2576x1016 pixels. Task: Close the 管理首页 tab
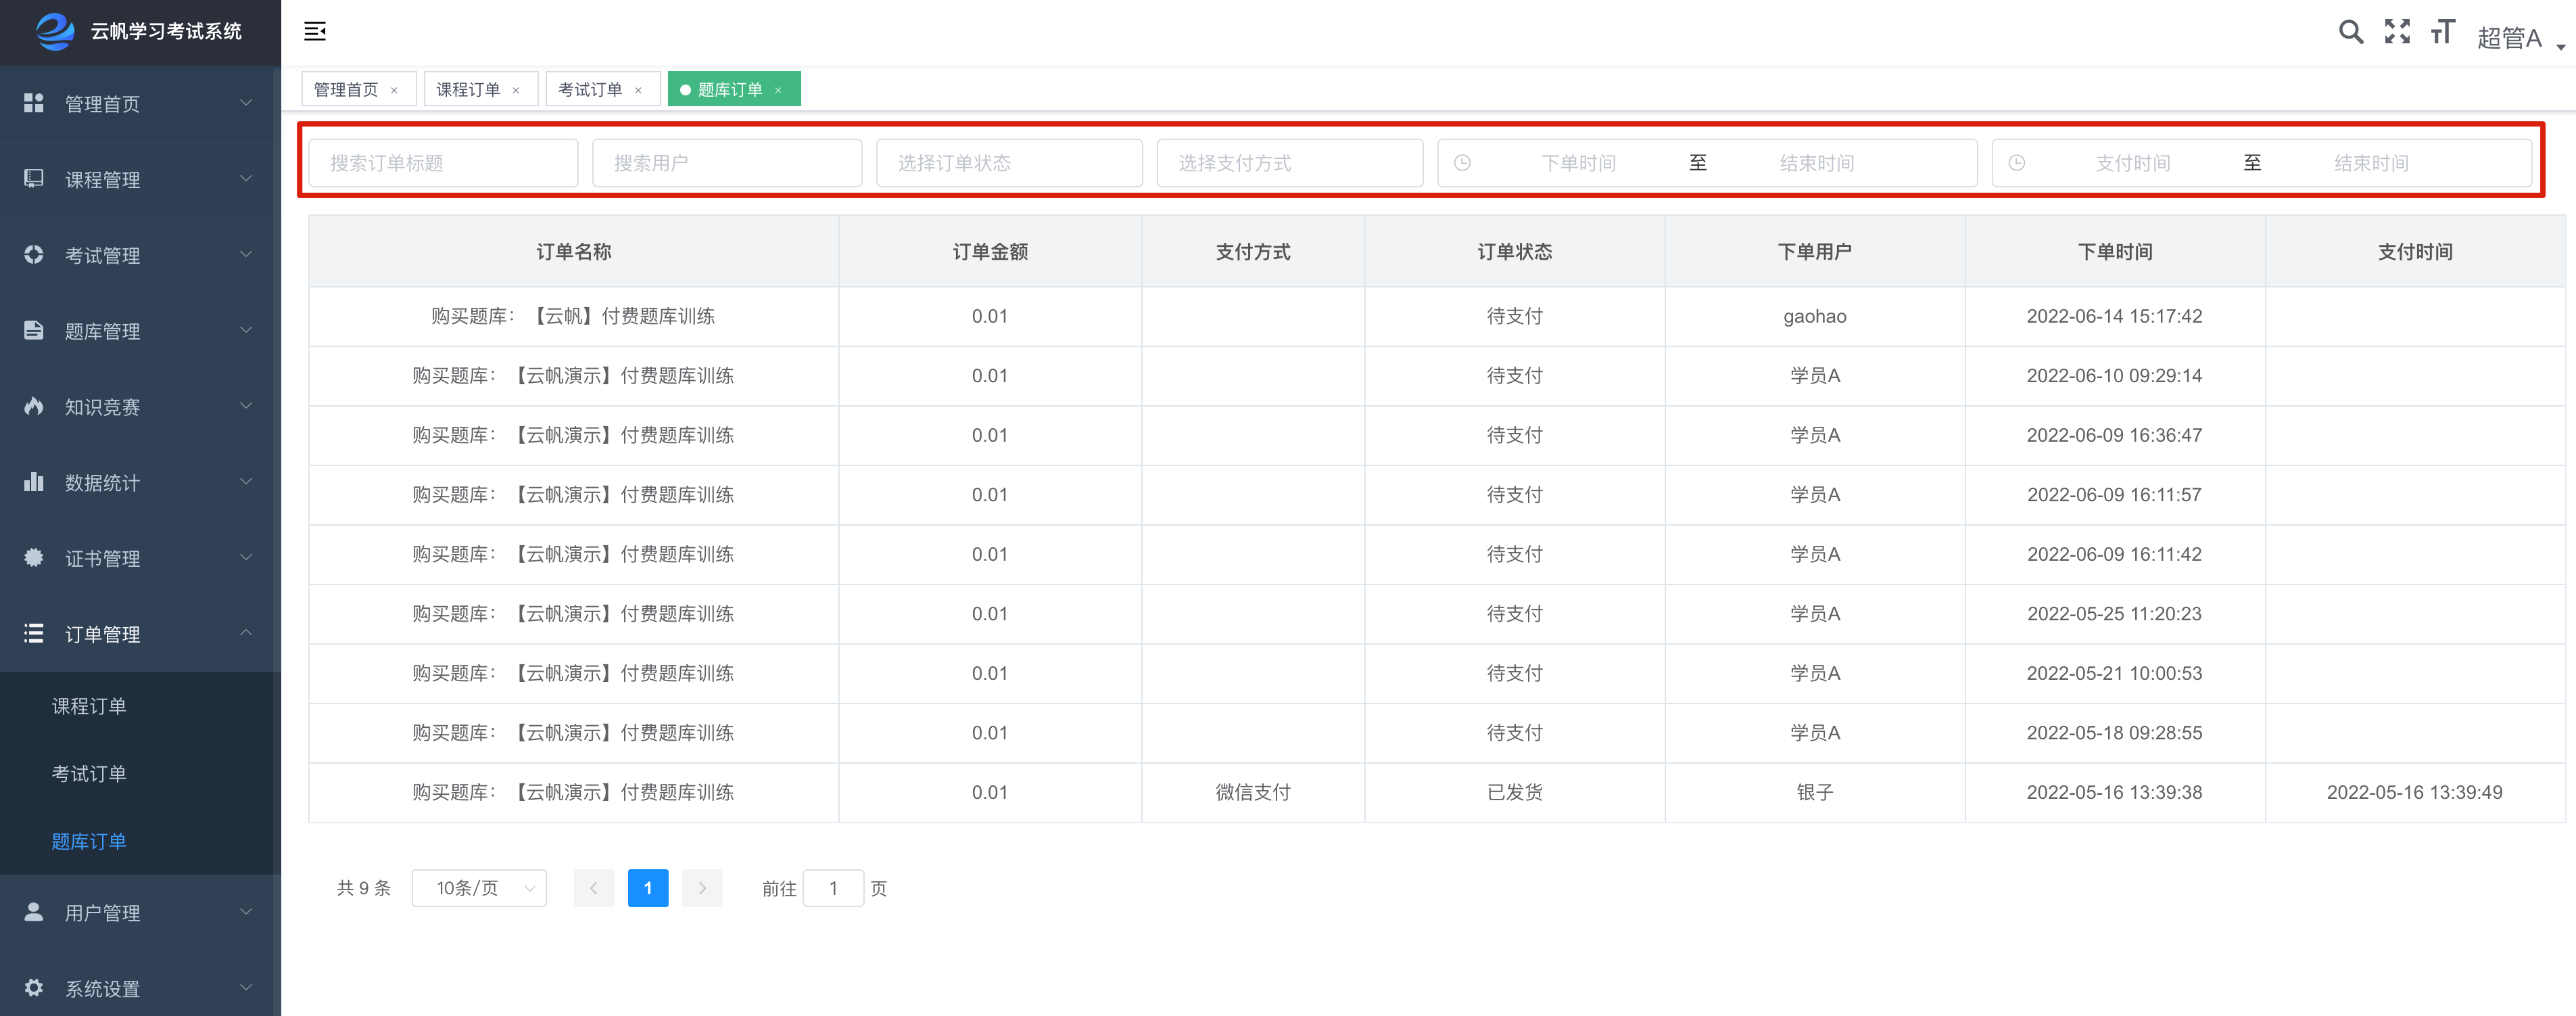tap(394, 90)
